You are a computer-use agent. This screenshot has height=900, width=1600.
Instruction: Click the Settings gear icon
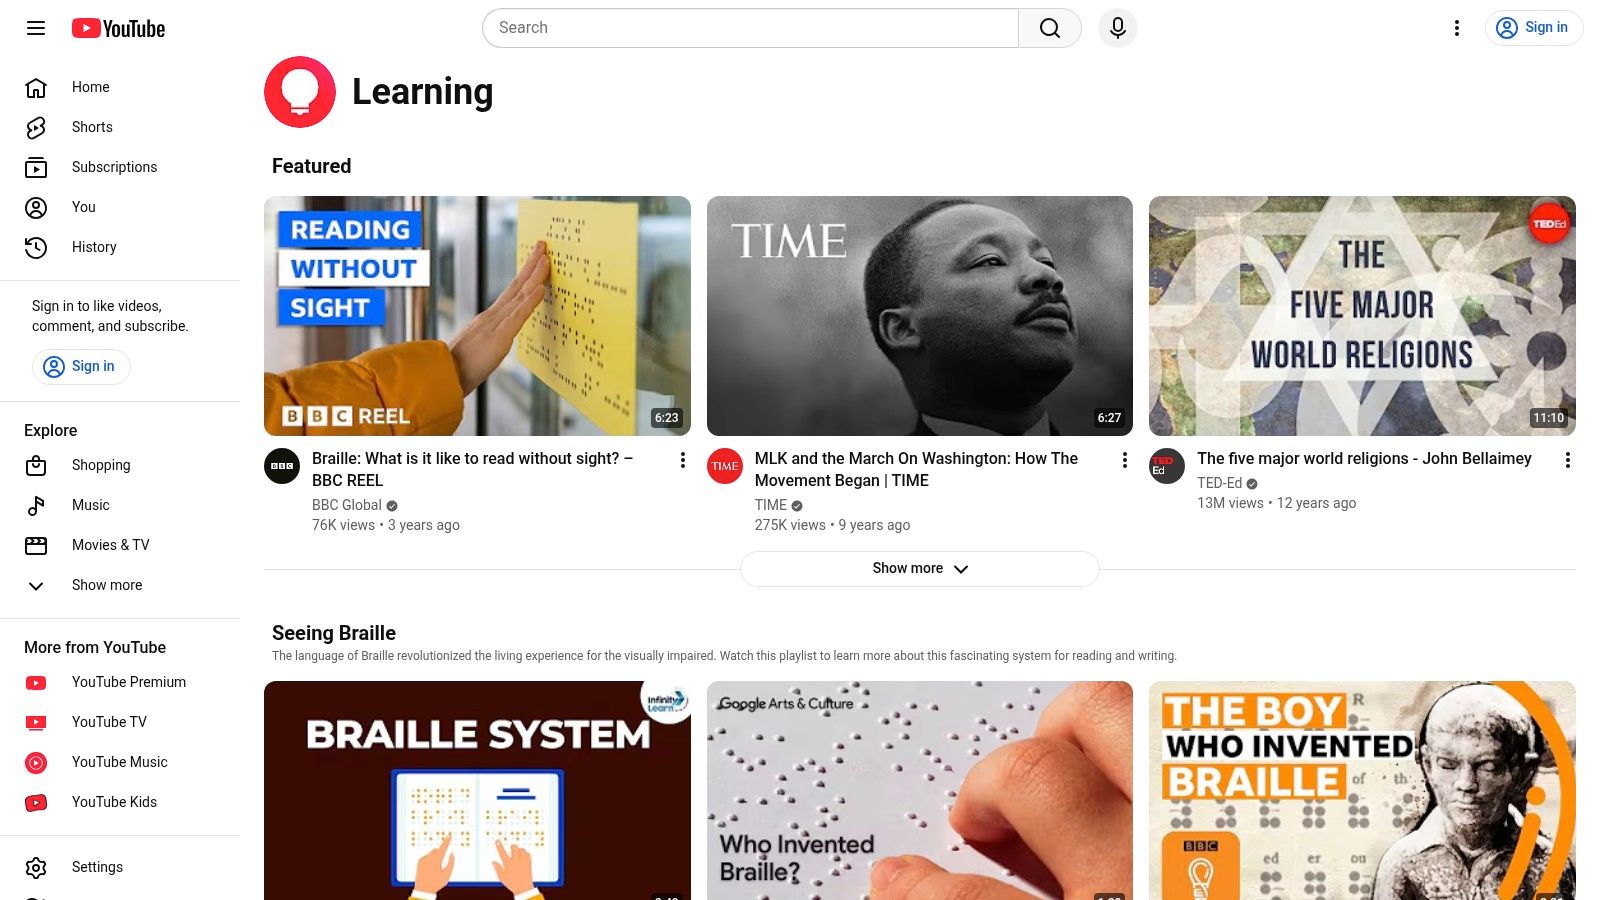[x=36, y=867]
